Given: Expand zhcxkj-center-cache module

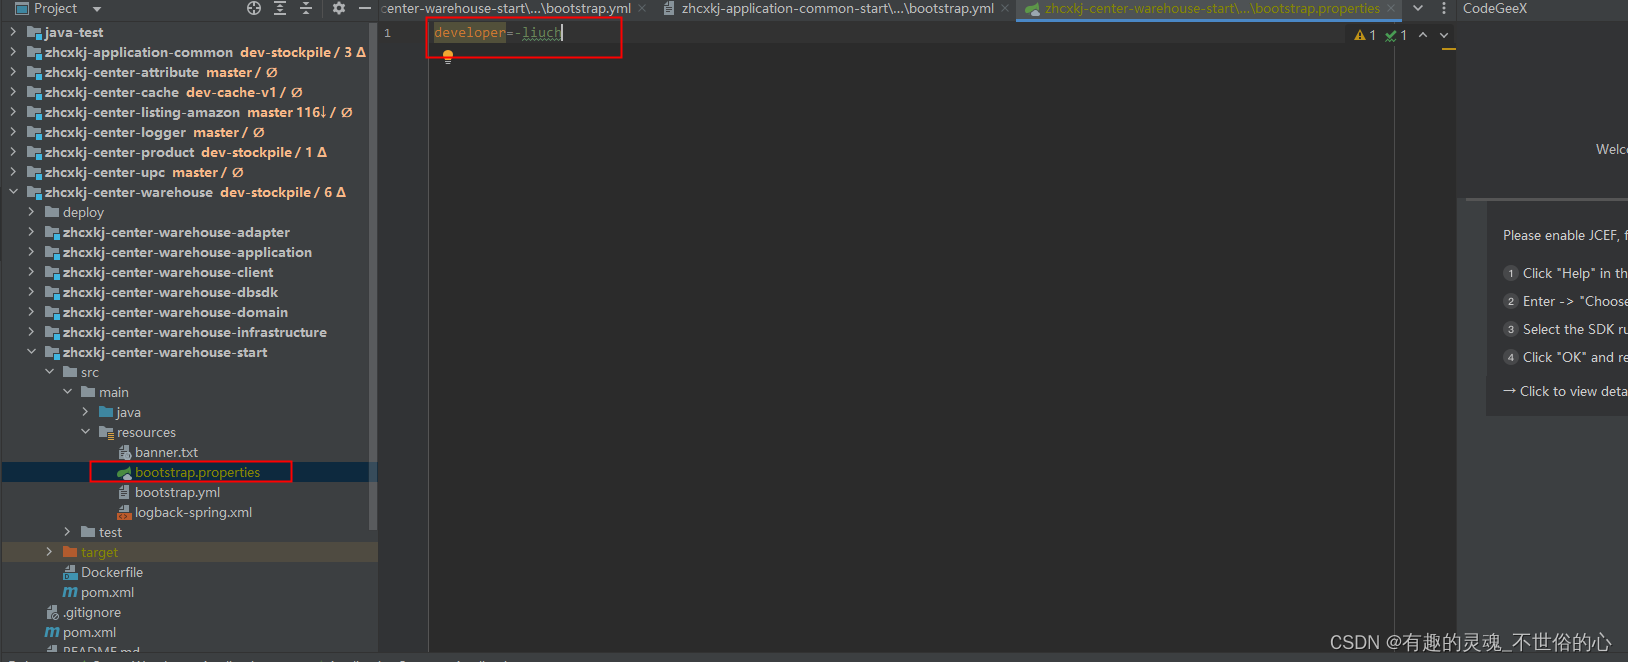Looking at the screenshot, I should click(13, 92).
